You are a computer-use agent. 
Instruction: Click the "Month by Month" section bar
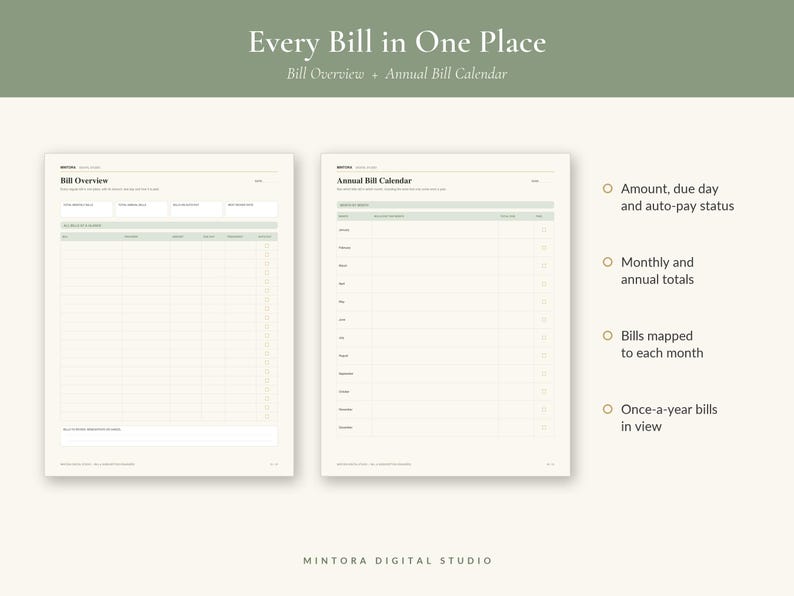pyautogui.click(x=446, y=205)
